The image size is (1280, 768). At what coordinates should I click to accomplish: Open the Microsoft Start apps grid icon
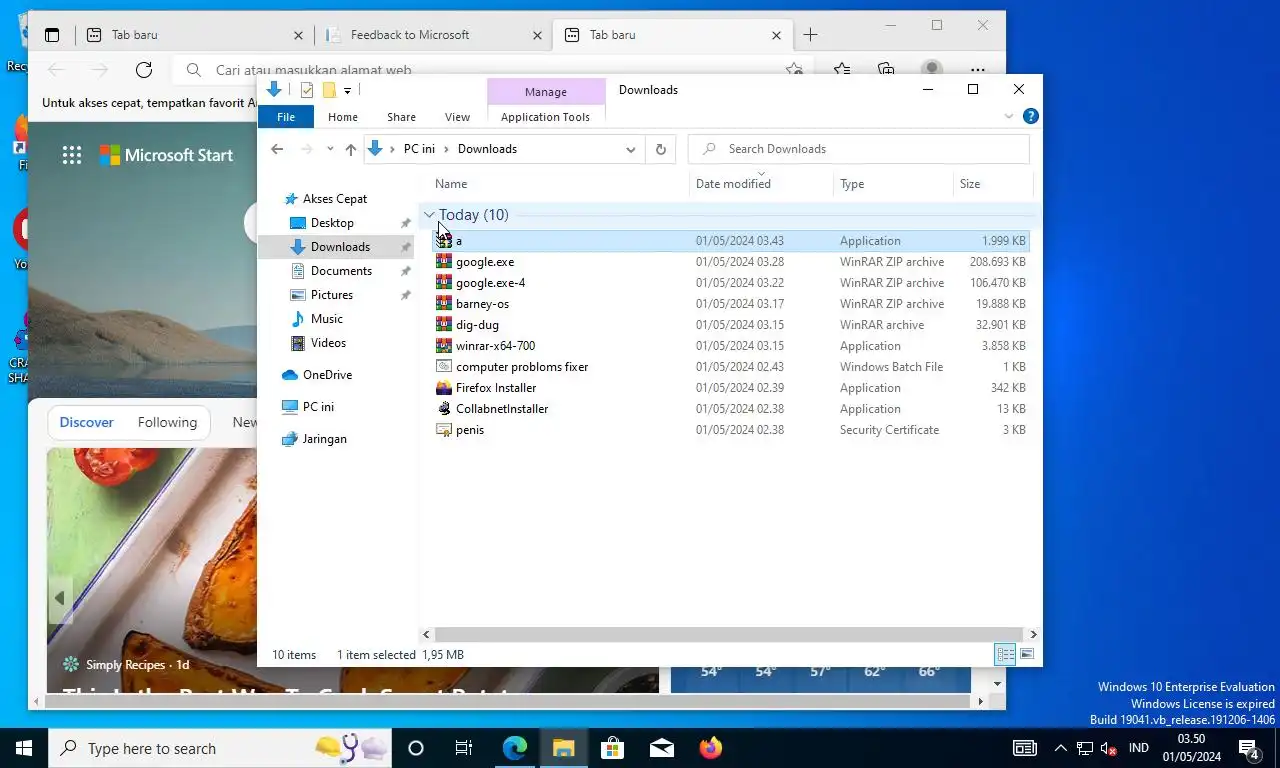pyautogui.click(x=72, y=155)
